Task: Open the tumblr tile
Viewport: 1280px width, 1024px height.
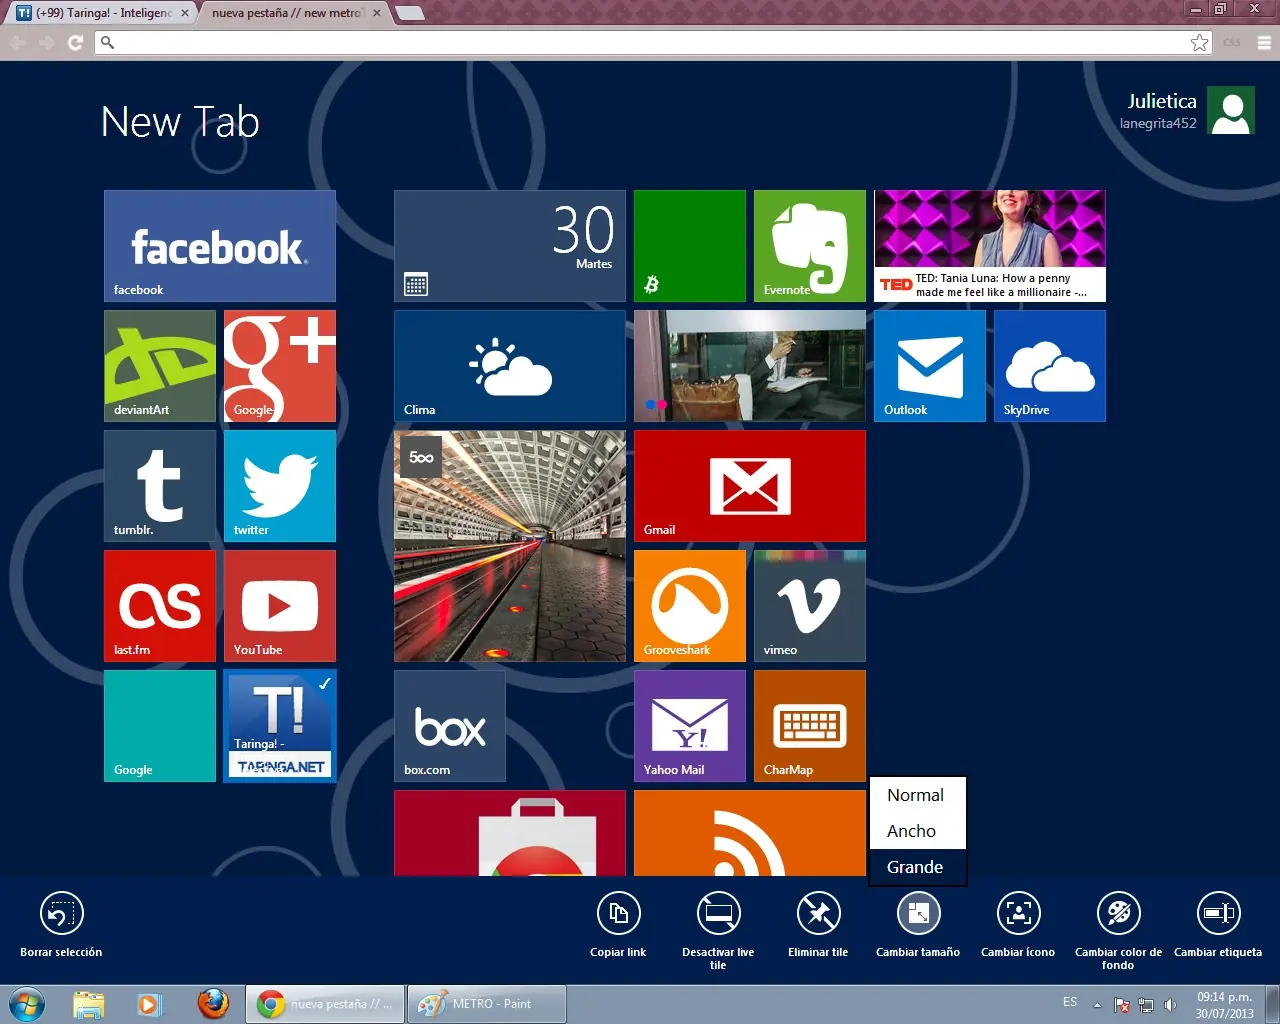Action: tap(160, 486)
